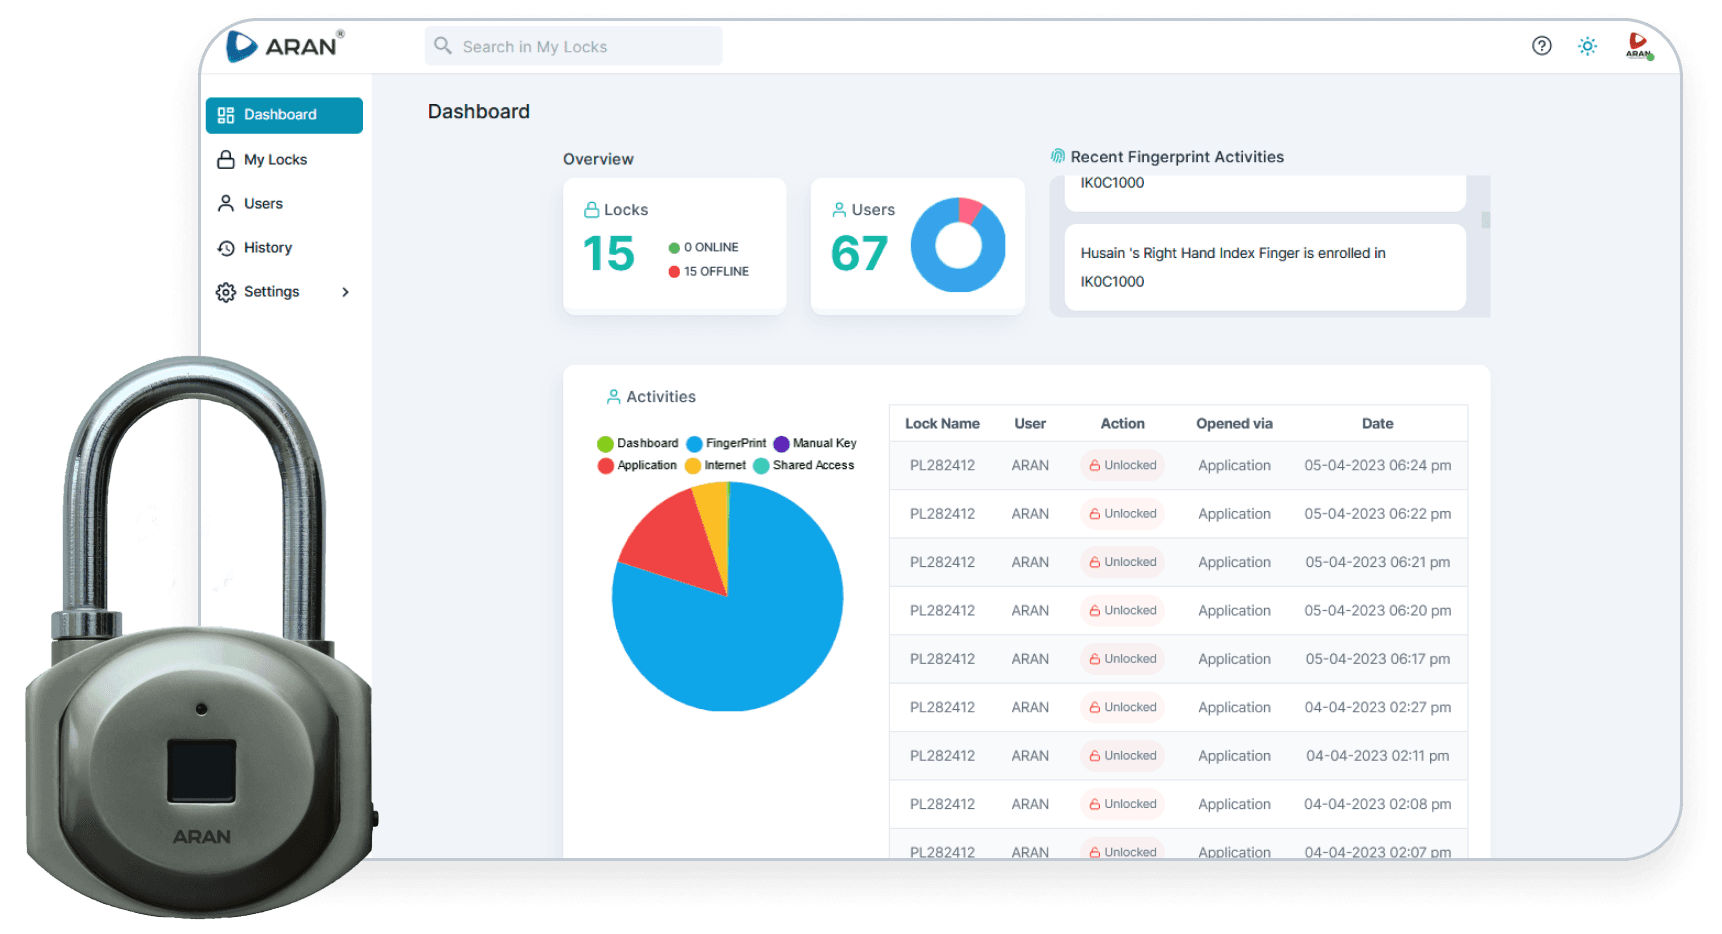The width and height of the screenshot is (1722, 934).
Task: Toggle the light theme sun icon
Action: click(1587, 46)
